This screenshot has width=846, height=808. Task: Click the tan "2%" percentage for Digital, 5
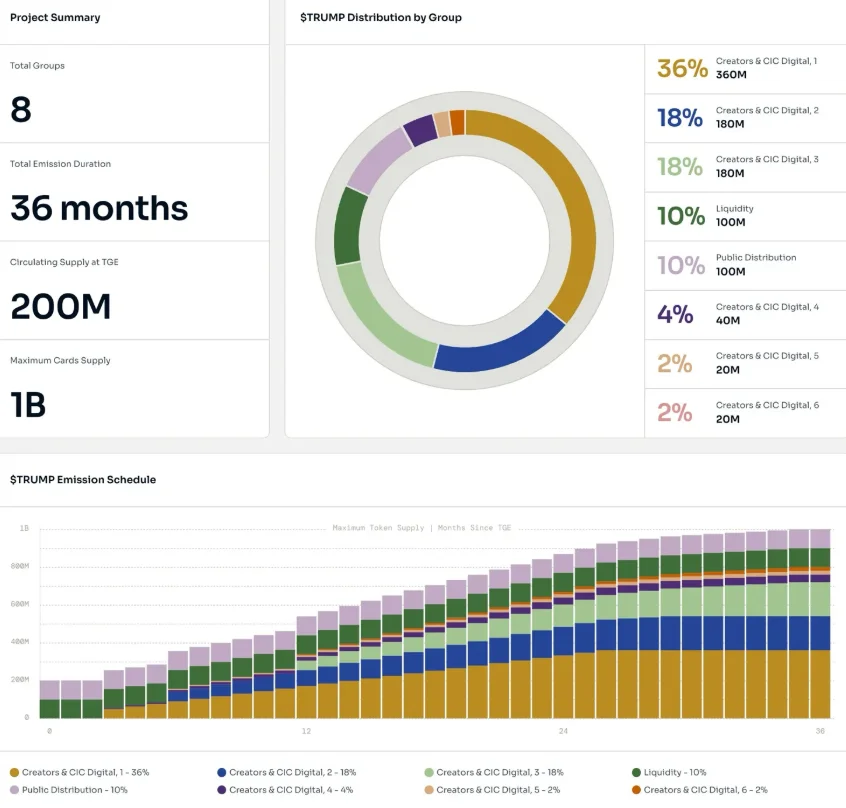pyautogui.click(x=674, y=364)
